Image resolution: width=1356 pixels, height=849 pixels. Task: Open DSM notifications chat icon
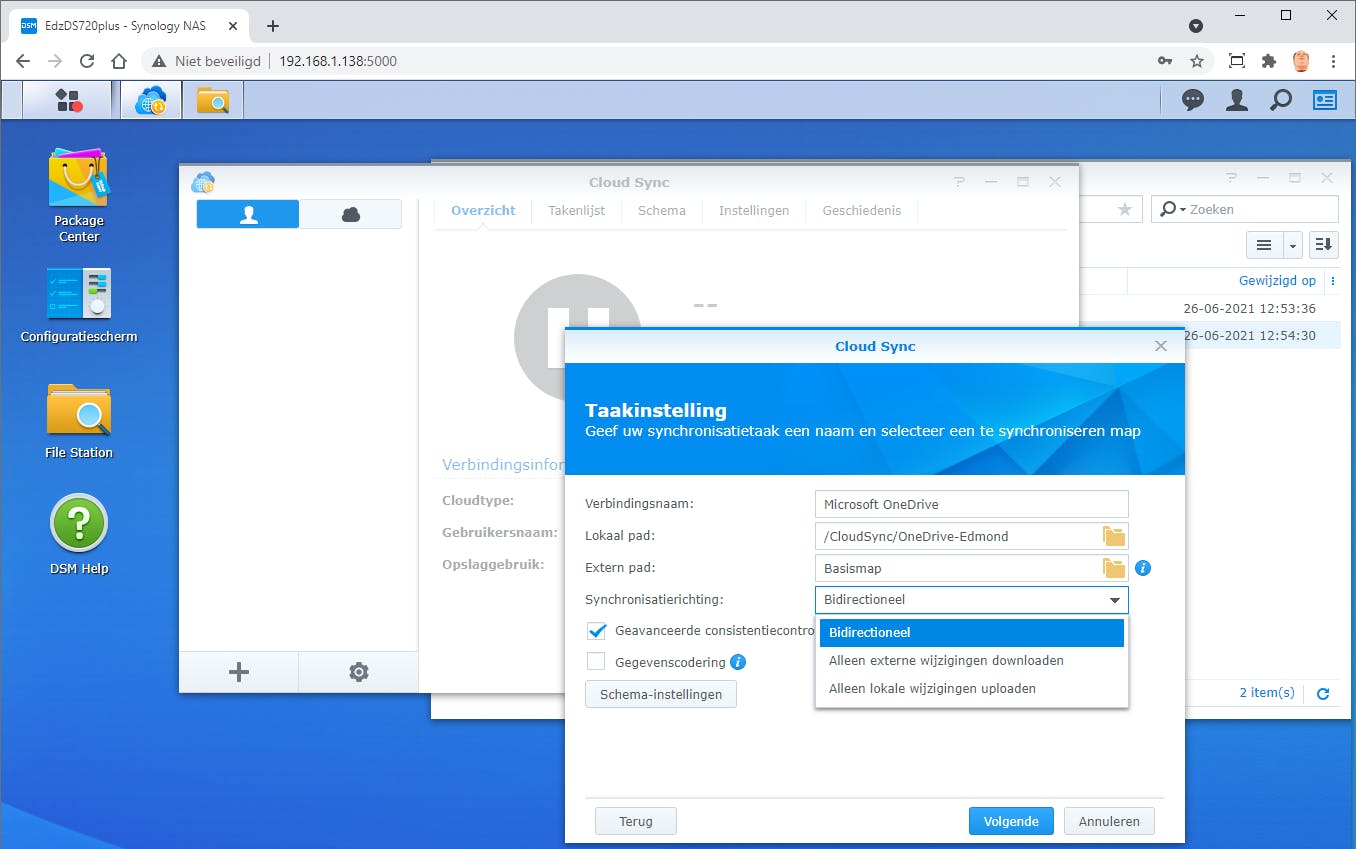[x=1192, y=100]
